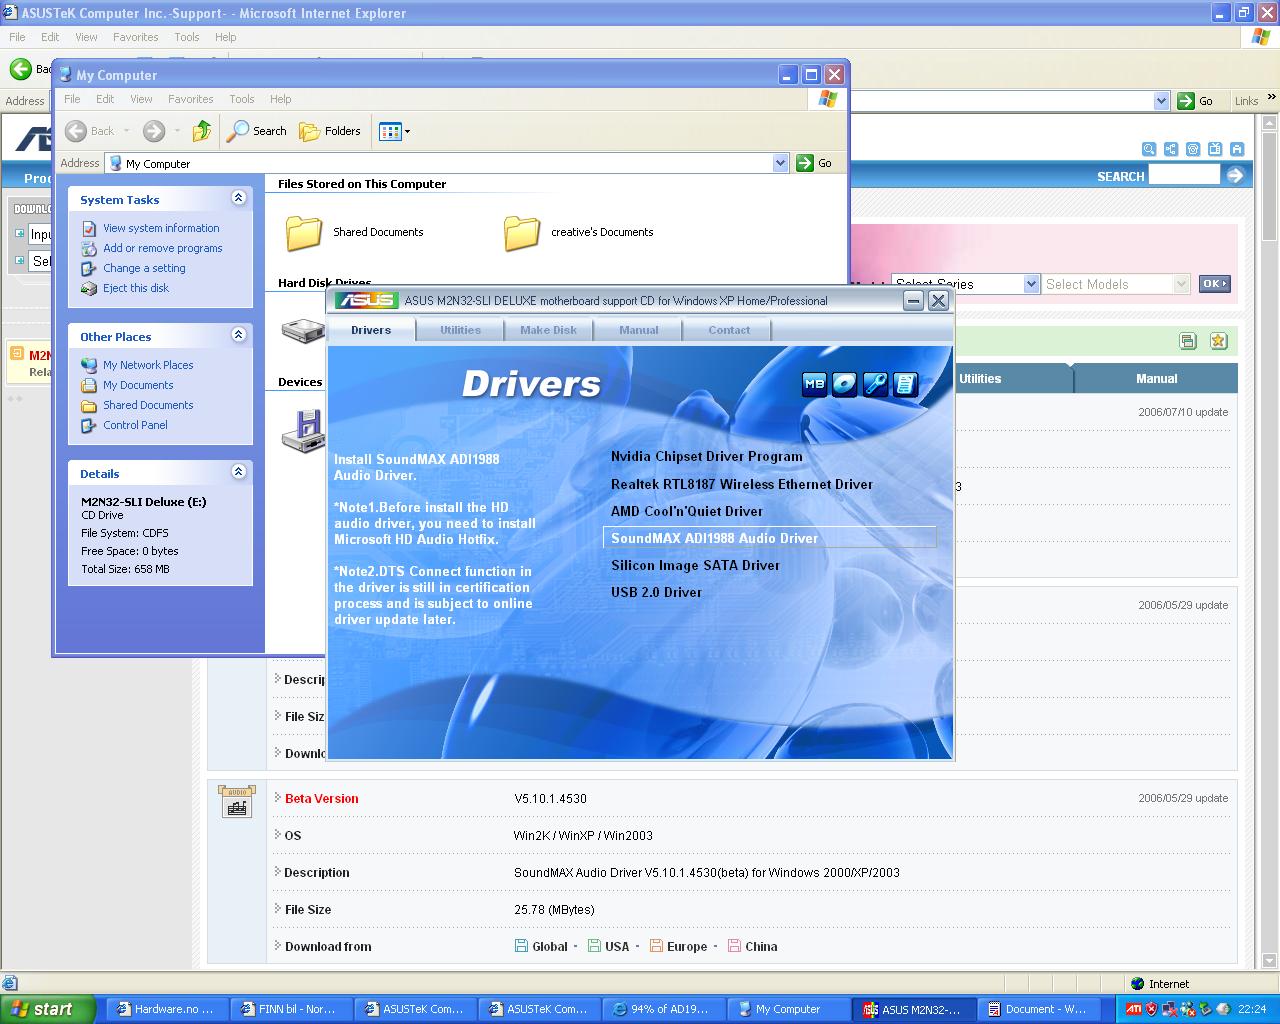
Task: Open the Select Models dropdown
Action: tap(1116, 284)
